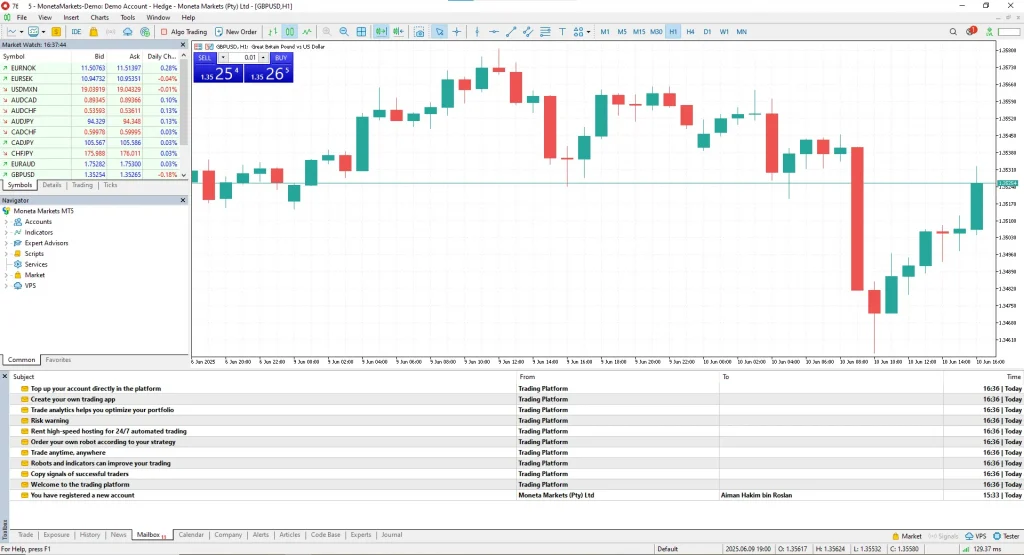Switch to M1 timeframe
1024x555 pixels.
point(605,31)
